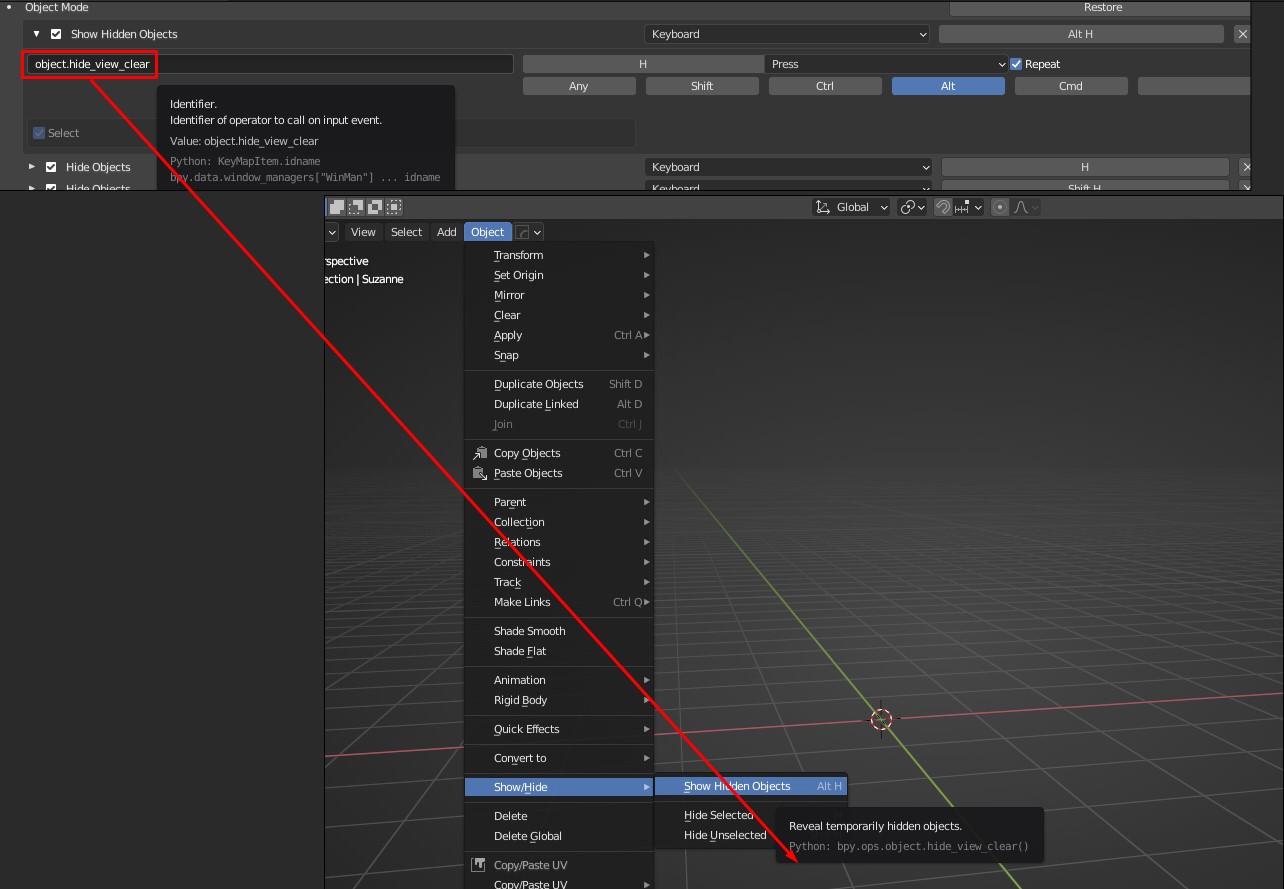
Task: Toggle the Repeat checkbox
Action: point(1016,64)
